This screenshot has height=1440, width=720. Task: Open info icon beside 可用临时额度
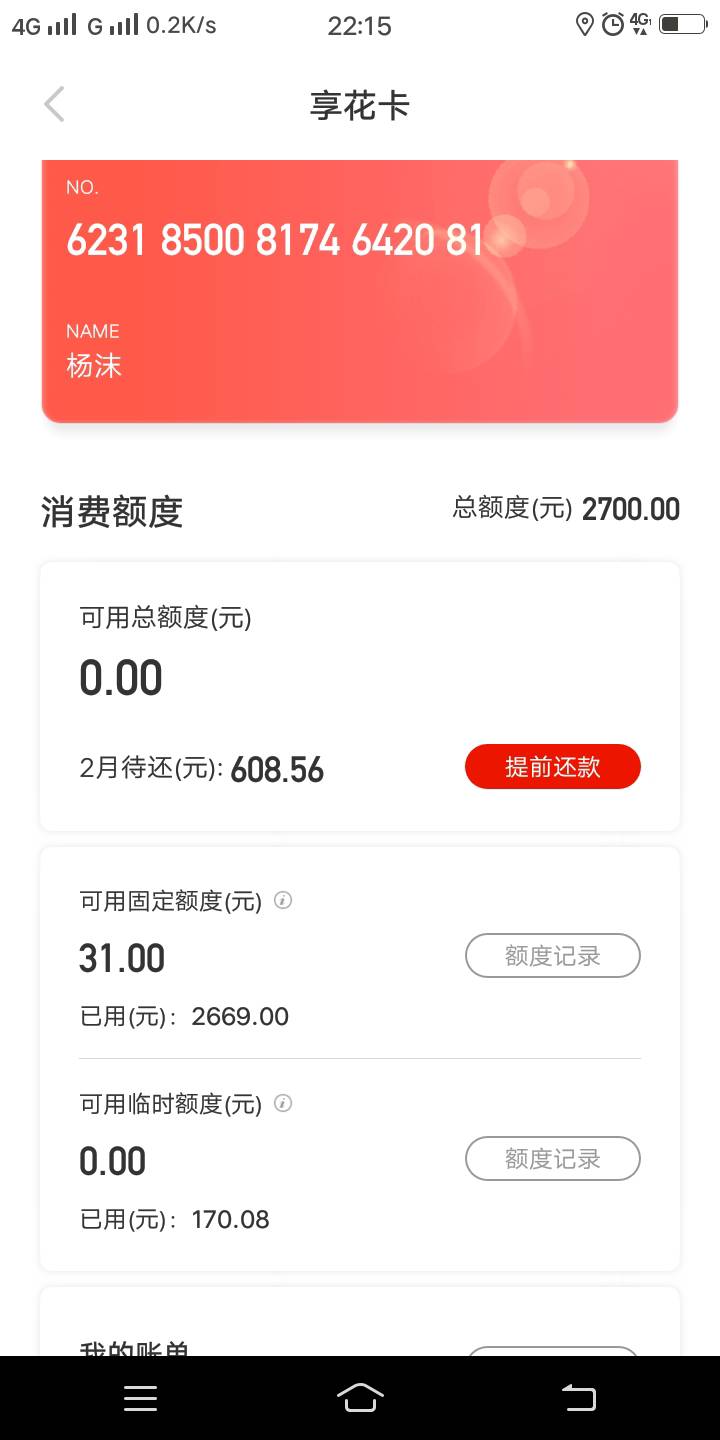(283, 1103)
